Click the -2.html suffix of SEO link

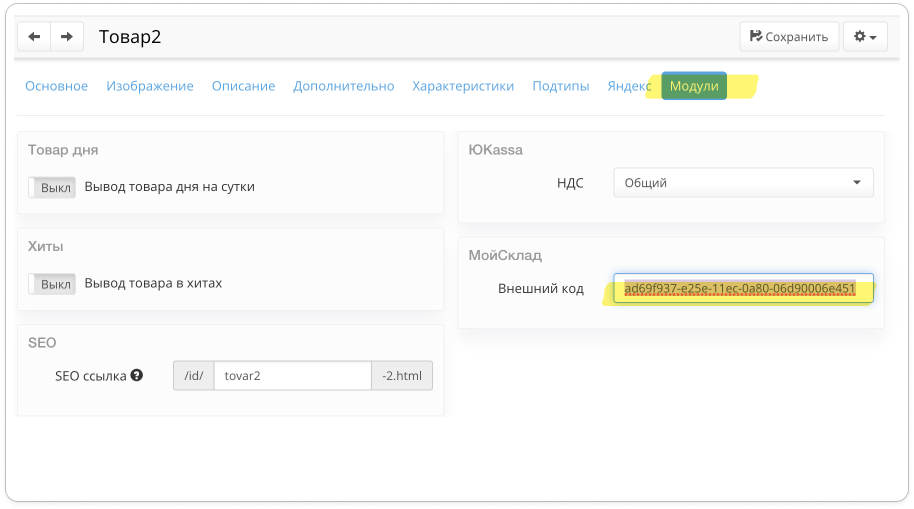[x=402, y=375]
